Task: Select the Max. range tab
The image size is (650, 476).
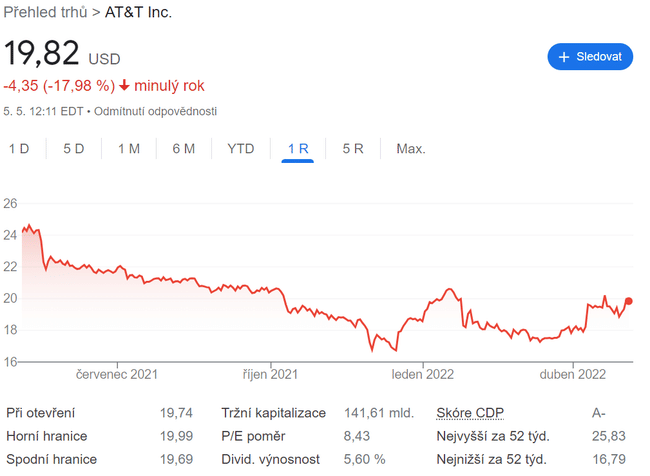Action: coord(411,149)
